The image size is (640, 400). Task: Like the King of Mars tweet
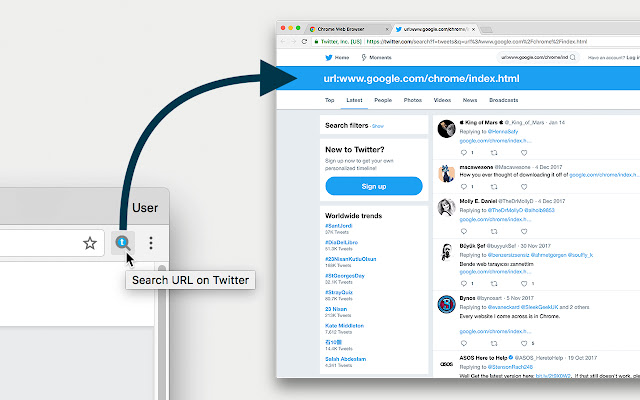524,153
